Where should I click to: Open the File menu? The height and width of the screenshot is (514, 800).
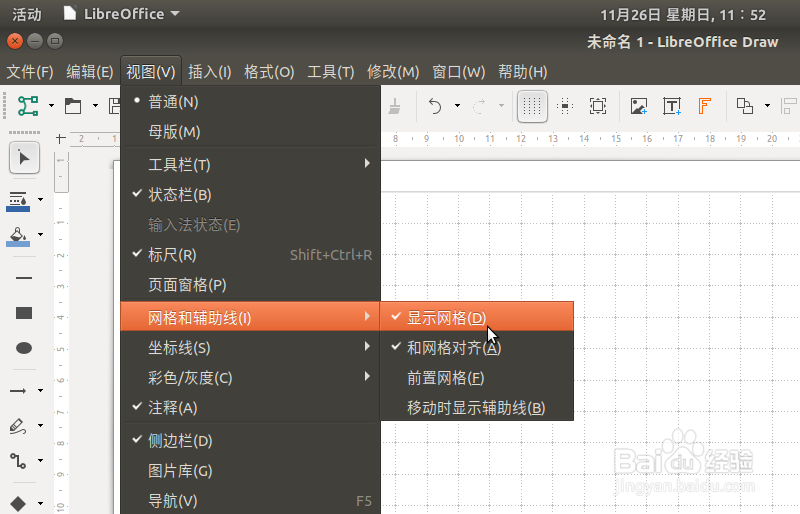(30, 72)
